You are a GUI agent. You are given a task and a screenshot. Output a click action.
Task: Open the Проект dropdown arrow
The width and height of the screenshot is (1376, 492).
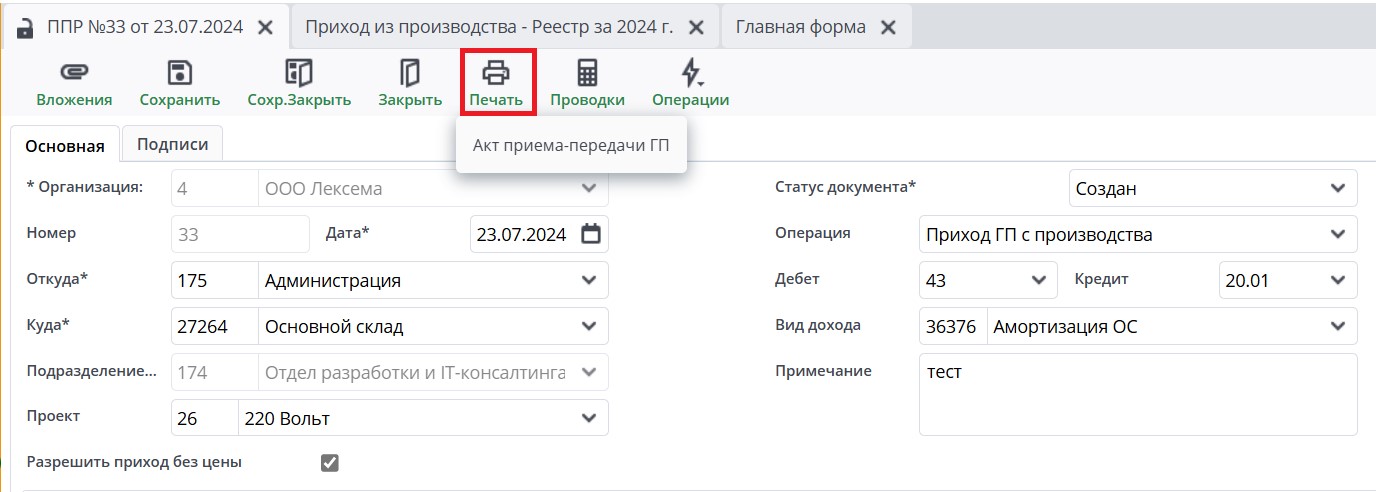coord(588,418)
